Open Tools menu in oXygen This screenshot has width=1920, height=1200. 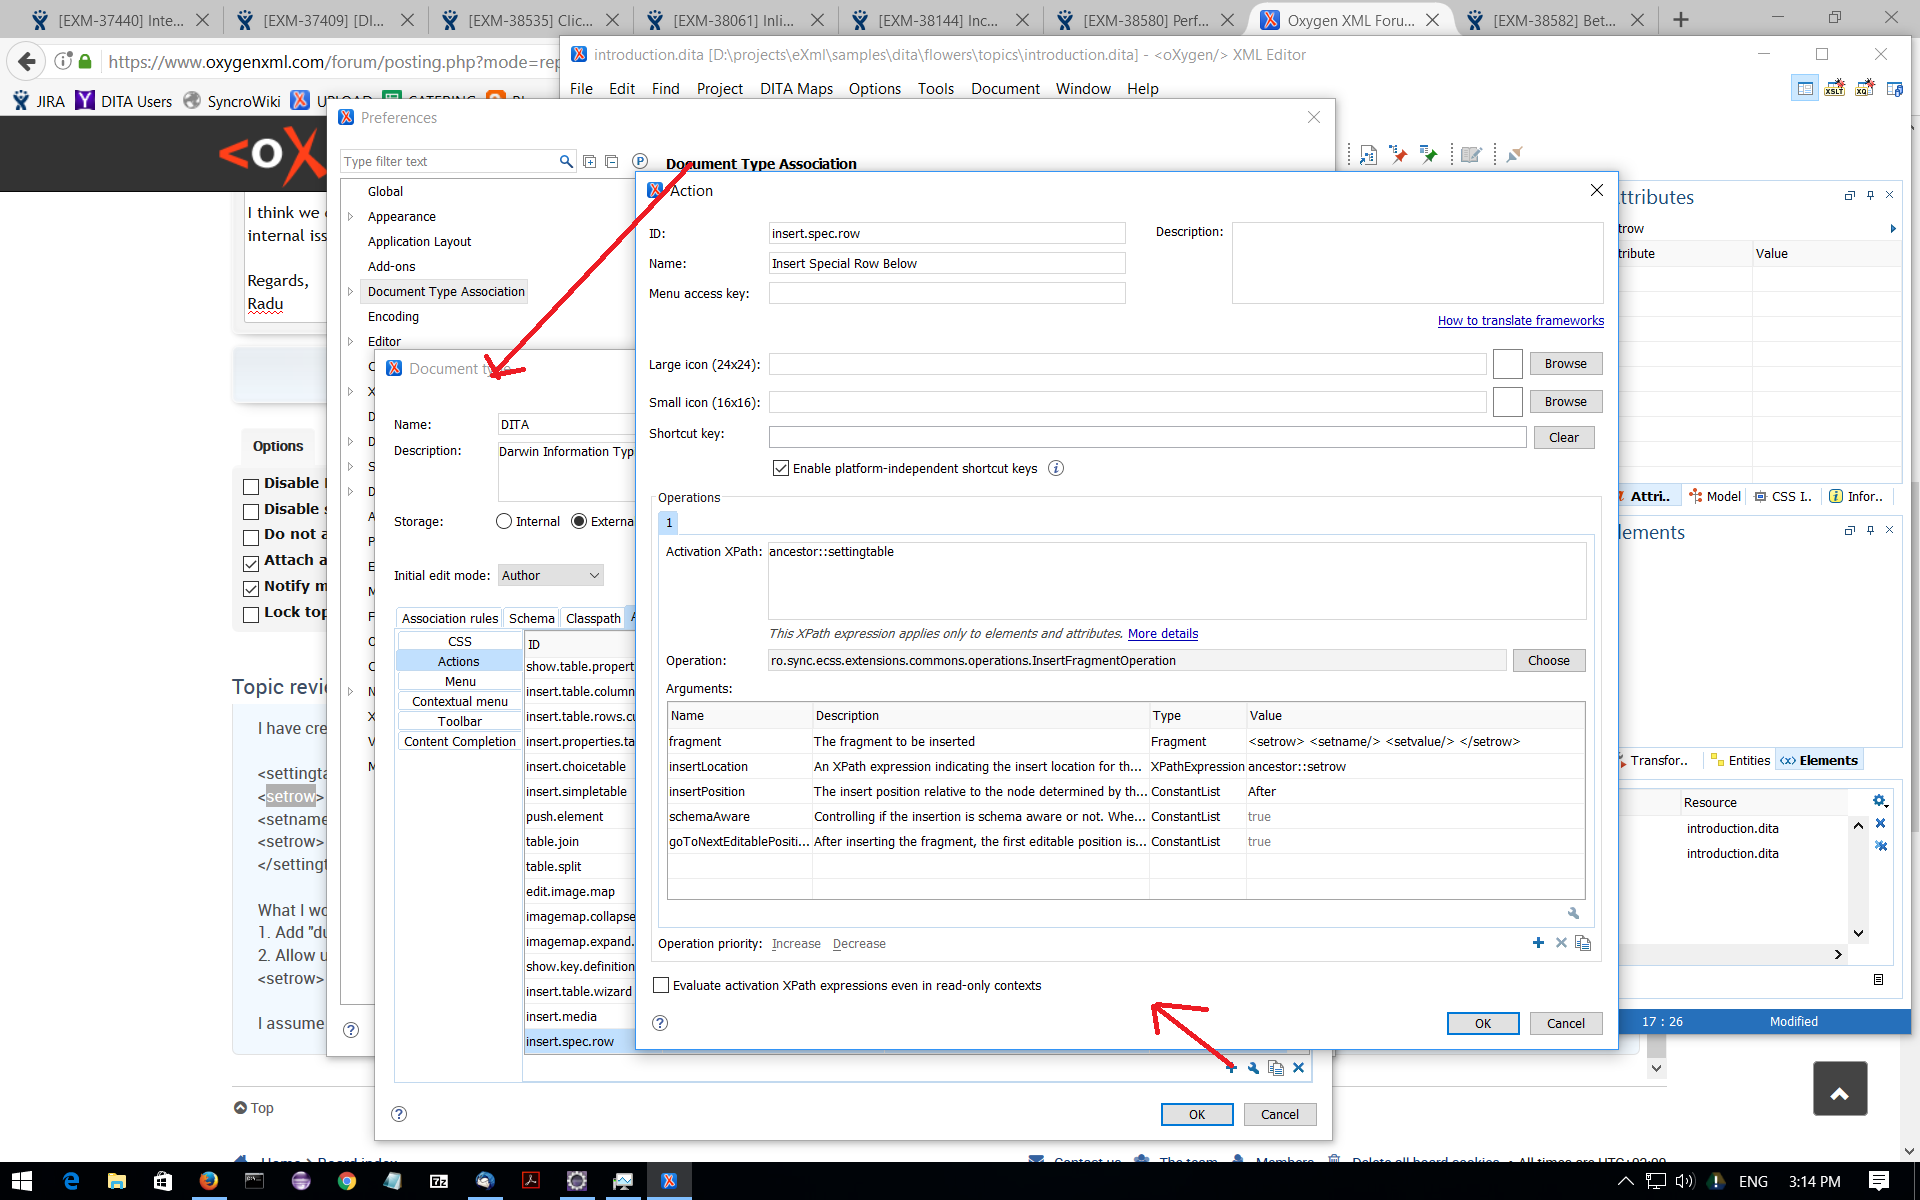point(936,89)
